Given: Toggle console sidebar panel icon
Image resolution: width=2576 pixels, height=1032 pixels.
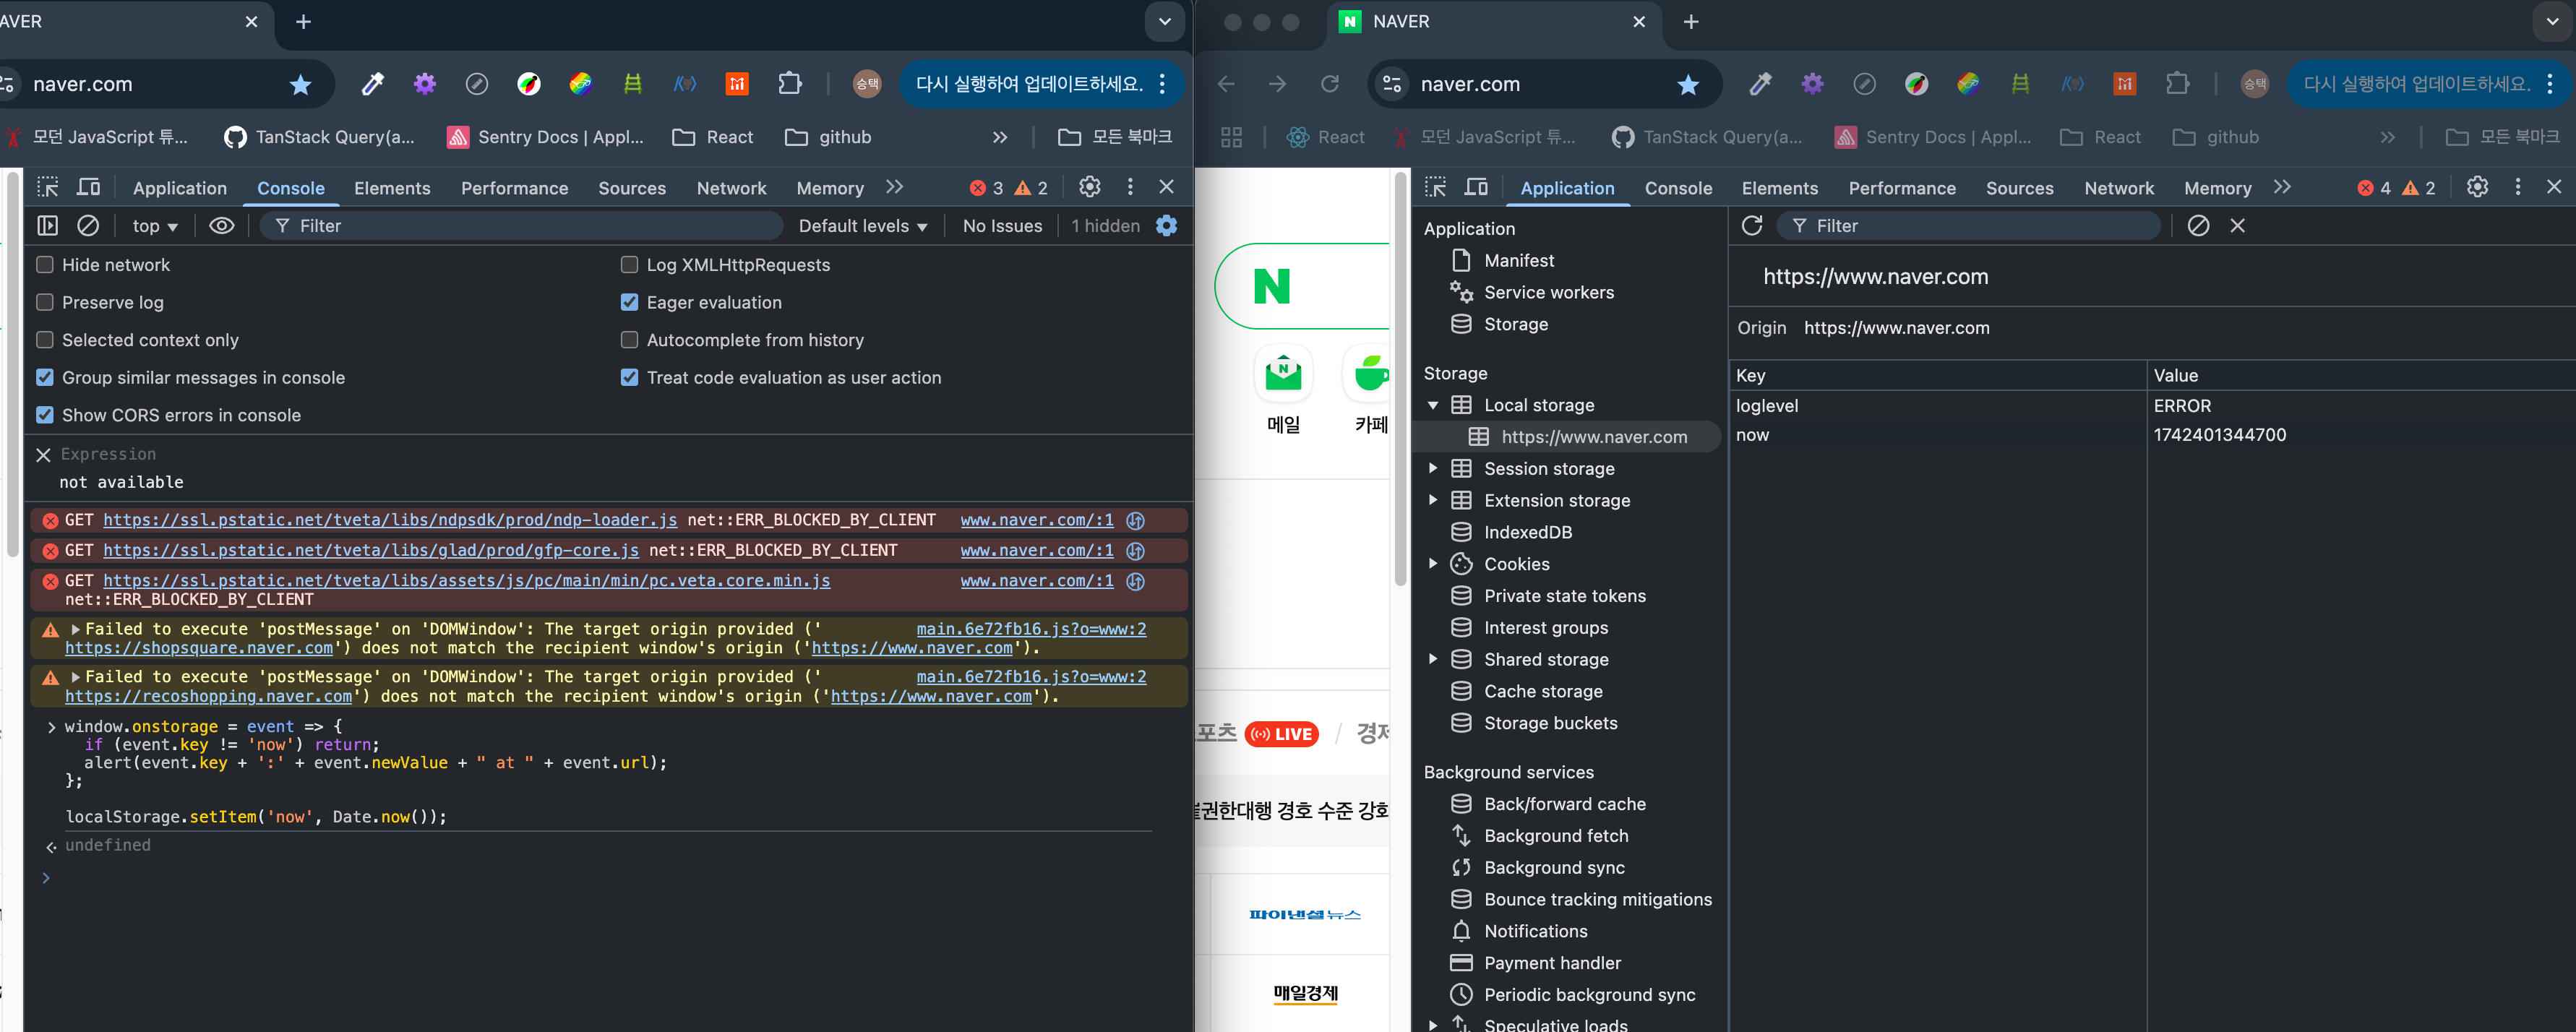Looking at the screenshot, I should (x=48, y=226).
